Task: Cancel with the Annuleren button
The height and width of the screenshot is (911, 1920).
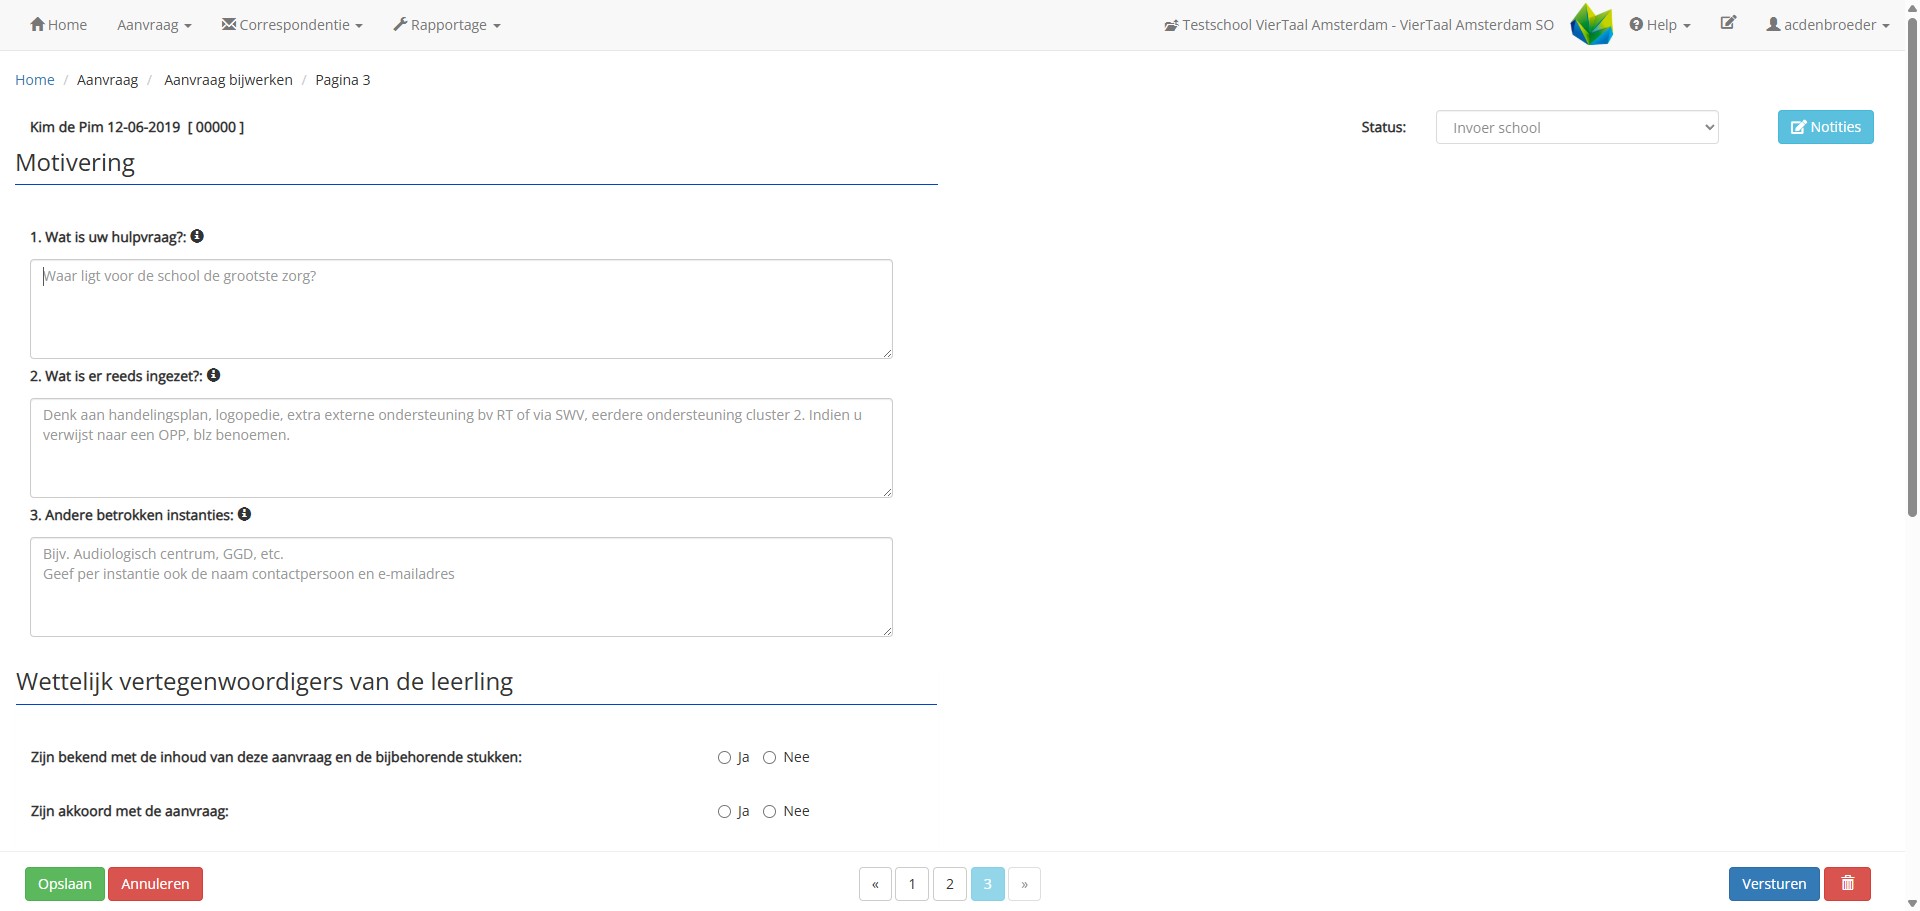Action: [155, 884]
